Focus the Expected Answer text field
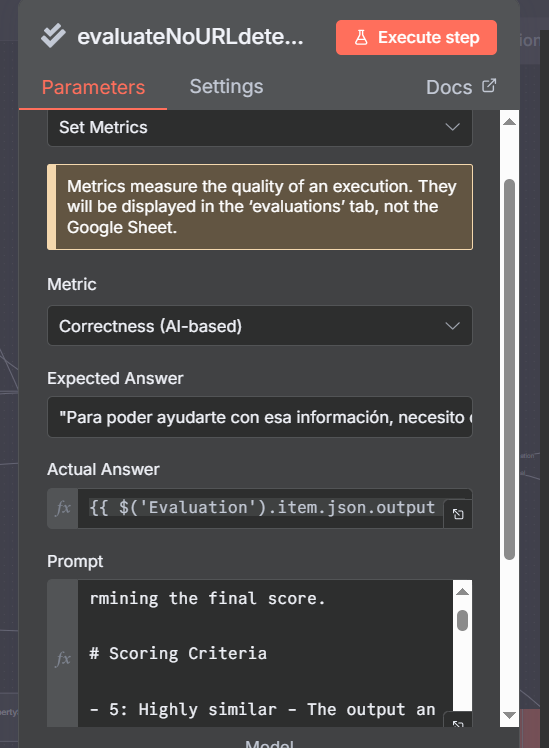This screenshot has height=748, width=549. point(259,417)
